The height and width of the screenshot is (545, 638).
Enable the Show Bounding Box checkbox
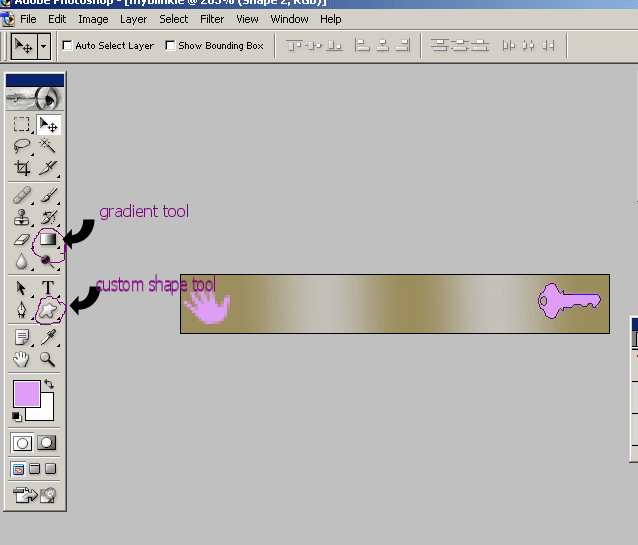(170, 46)
